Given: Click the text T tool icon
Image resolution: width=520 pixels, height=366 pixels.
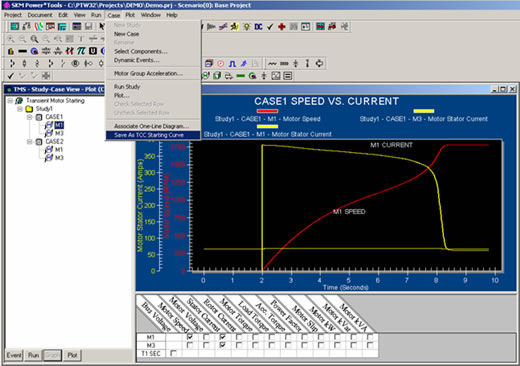Looking at the screenshot, I should point(81,39).
